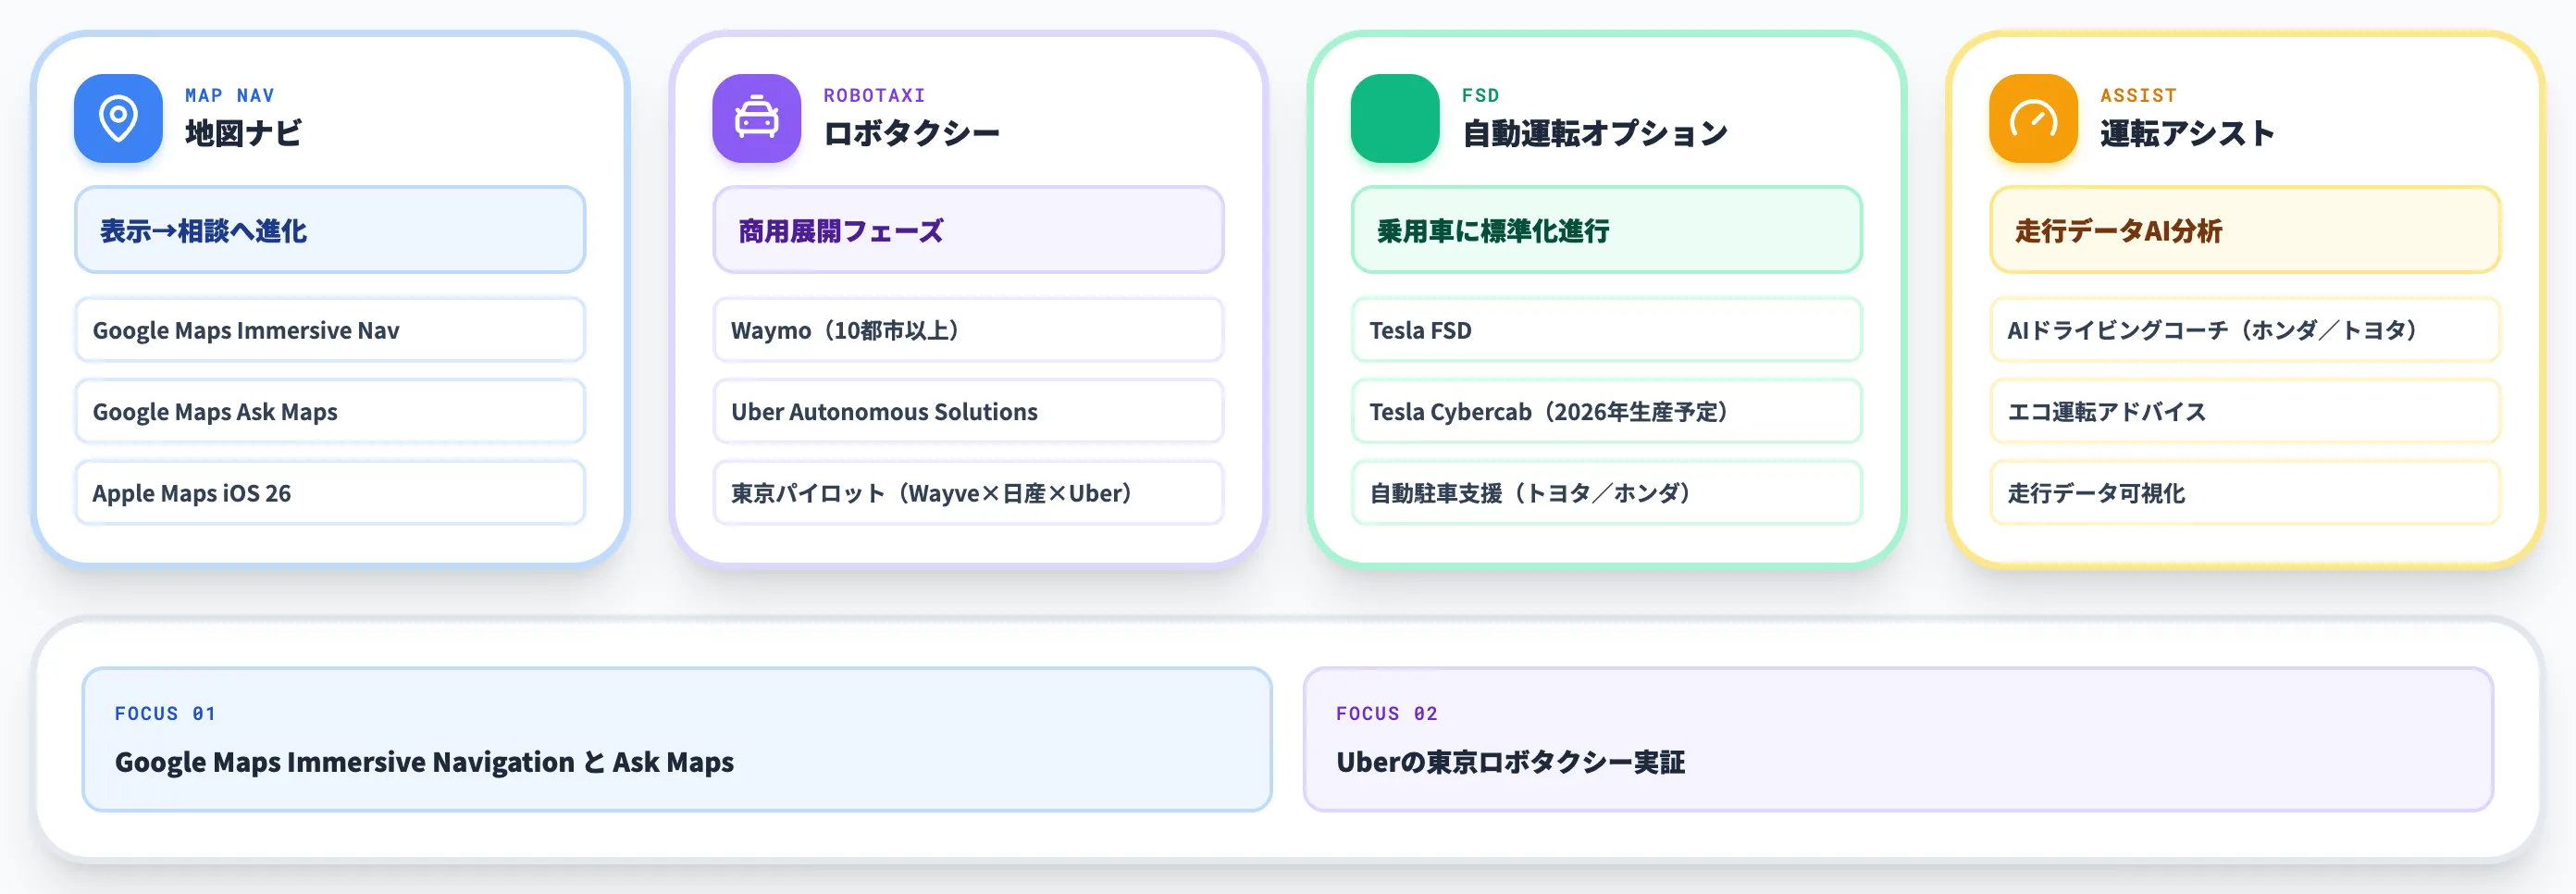Viewport: 2576px width, 894px height.
Task: Select 走行データ可視化 item
Action: pyautogui.click(x=2245, y=493)
